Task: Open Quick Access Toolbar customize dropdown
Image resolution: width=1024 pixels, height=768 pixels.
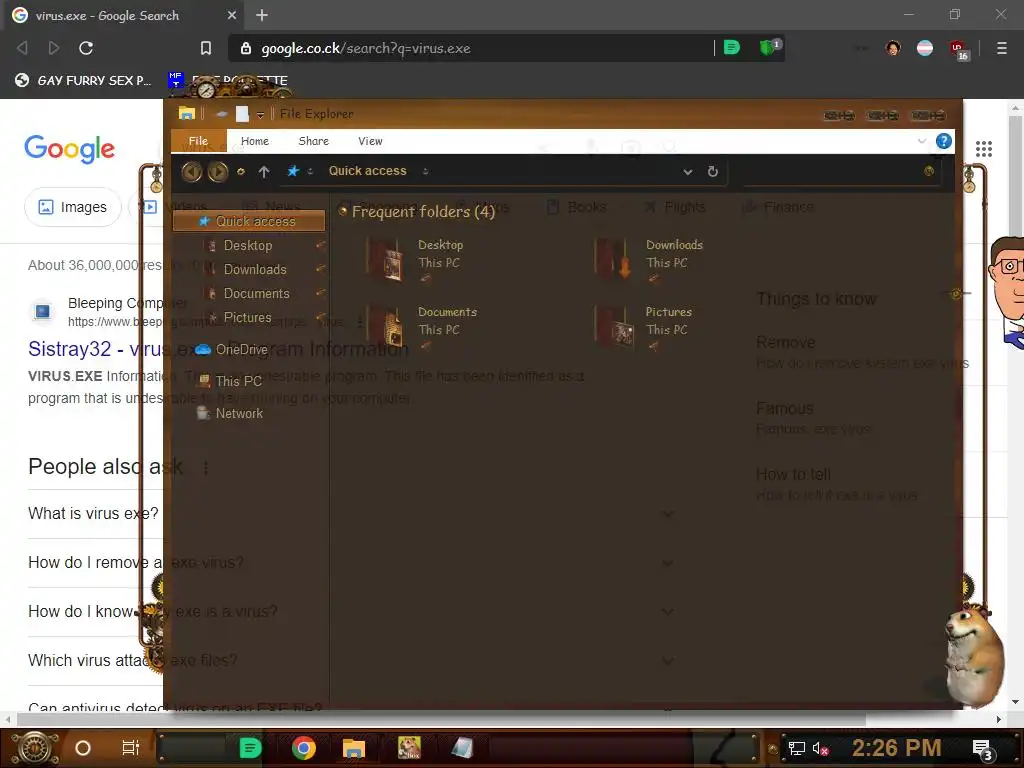Action: pyautogui.click(x=260, y=115)
